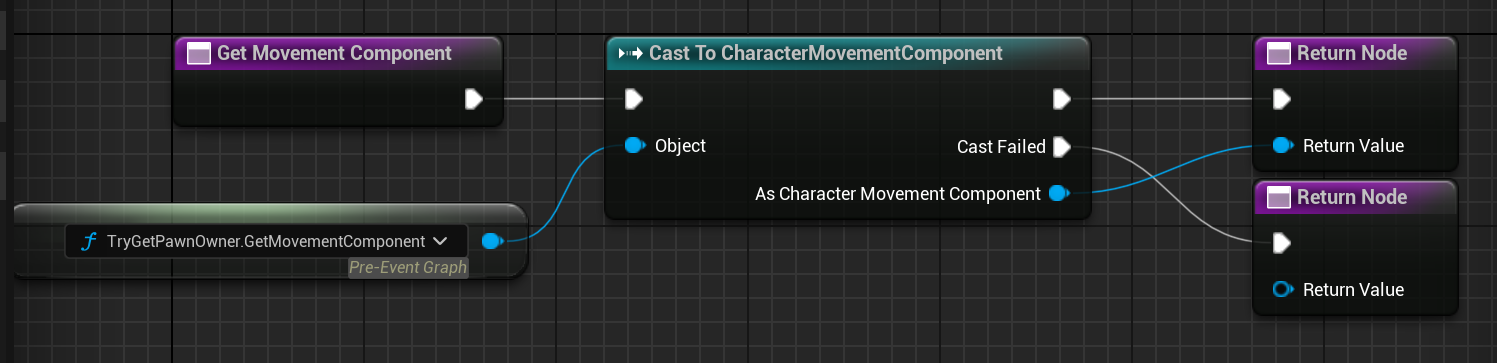
Task: Click Cast node exec input pin
Action: [x=634, y=99]
